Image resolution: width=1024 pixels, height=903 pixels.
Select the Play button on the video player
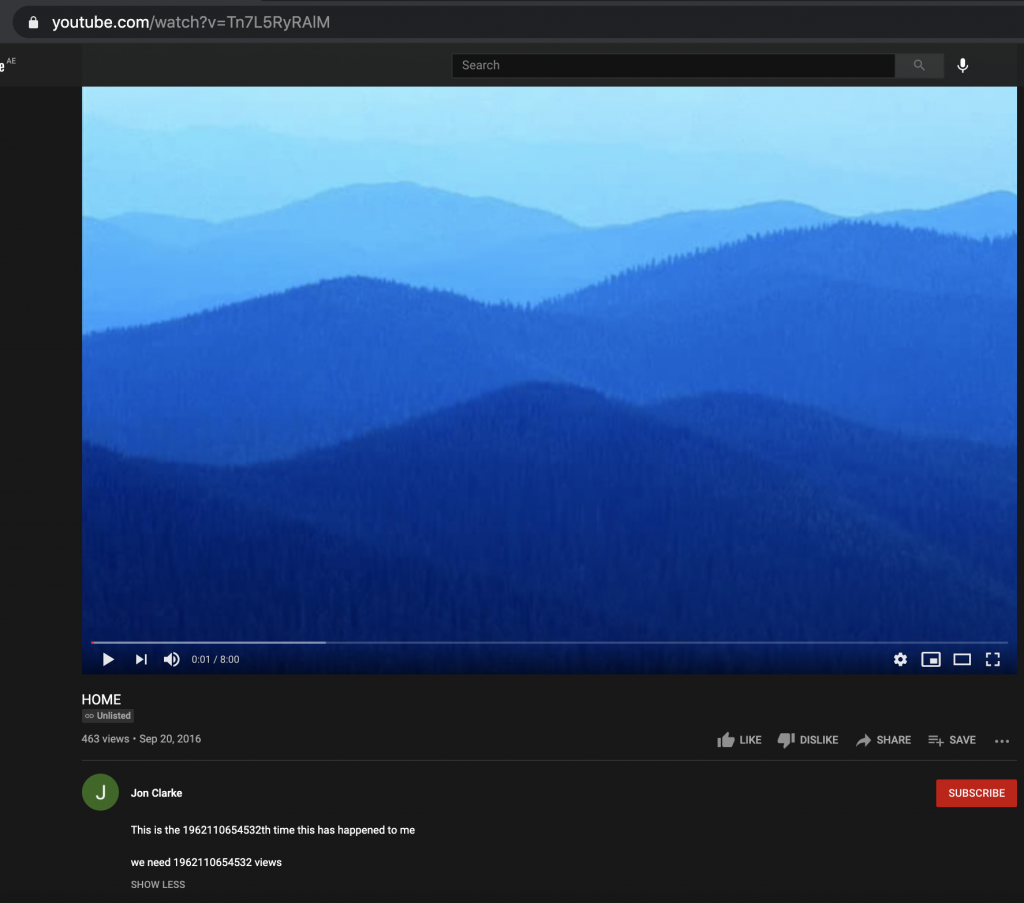click(x=107, y=659)
